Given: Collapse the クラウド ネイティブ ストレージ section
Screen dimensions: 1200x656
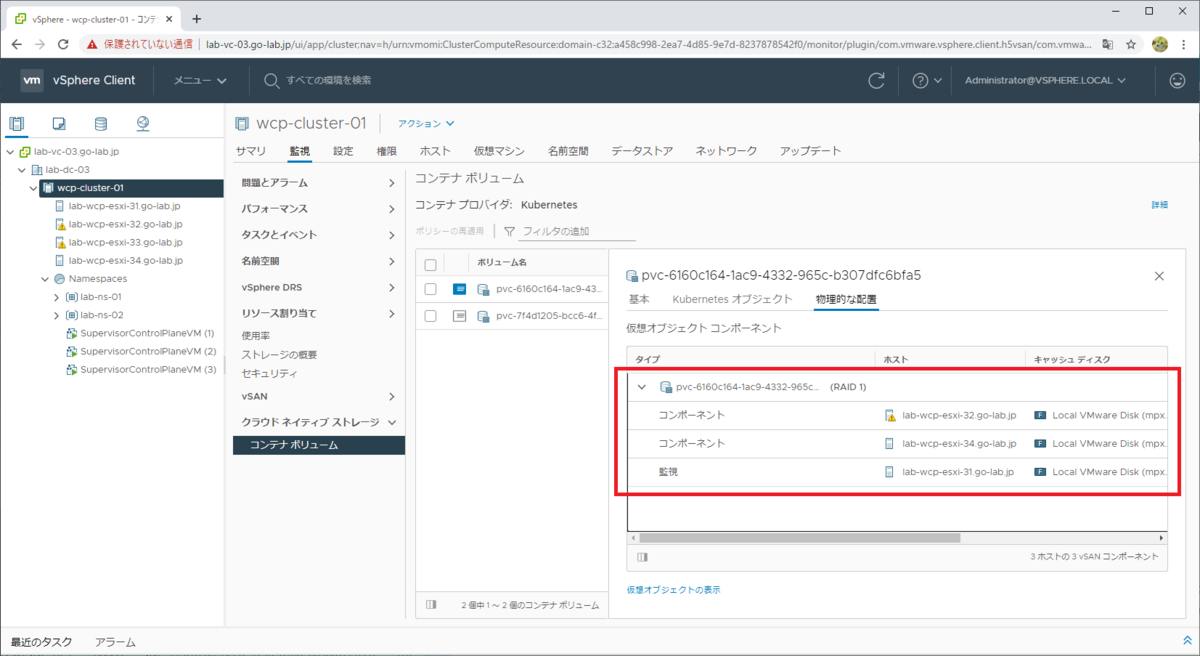Looking at the screenshot, I should click(x=319, y=423).
